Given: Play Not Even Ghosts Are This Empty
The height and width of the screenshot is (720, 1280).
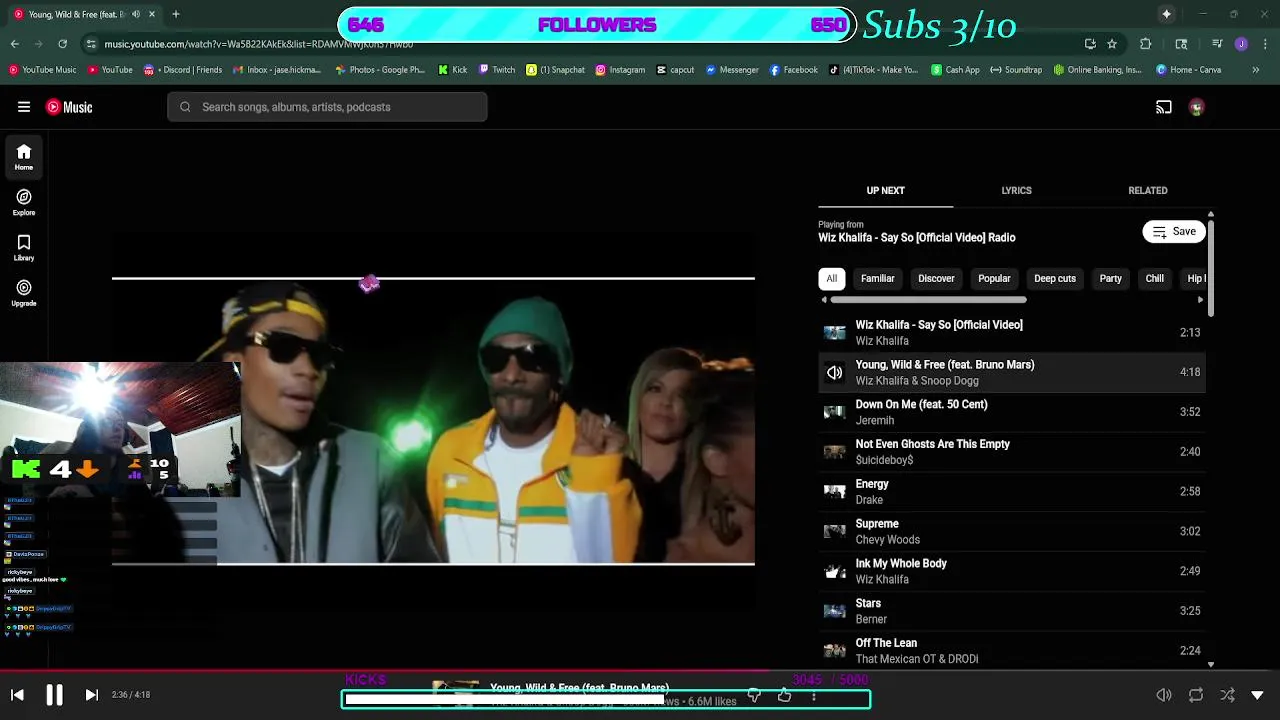Looking at the screenshot, I should pyautogui.click(x=1012, y=452).
